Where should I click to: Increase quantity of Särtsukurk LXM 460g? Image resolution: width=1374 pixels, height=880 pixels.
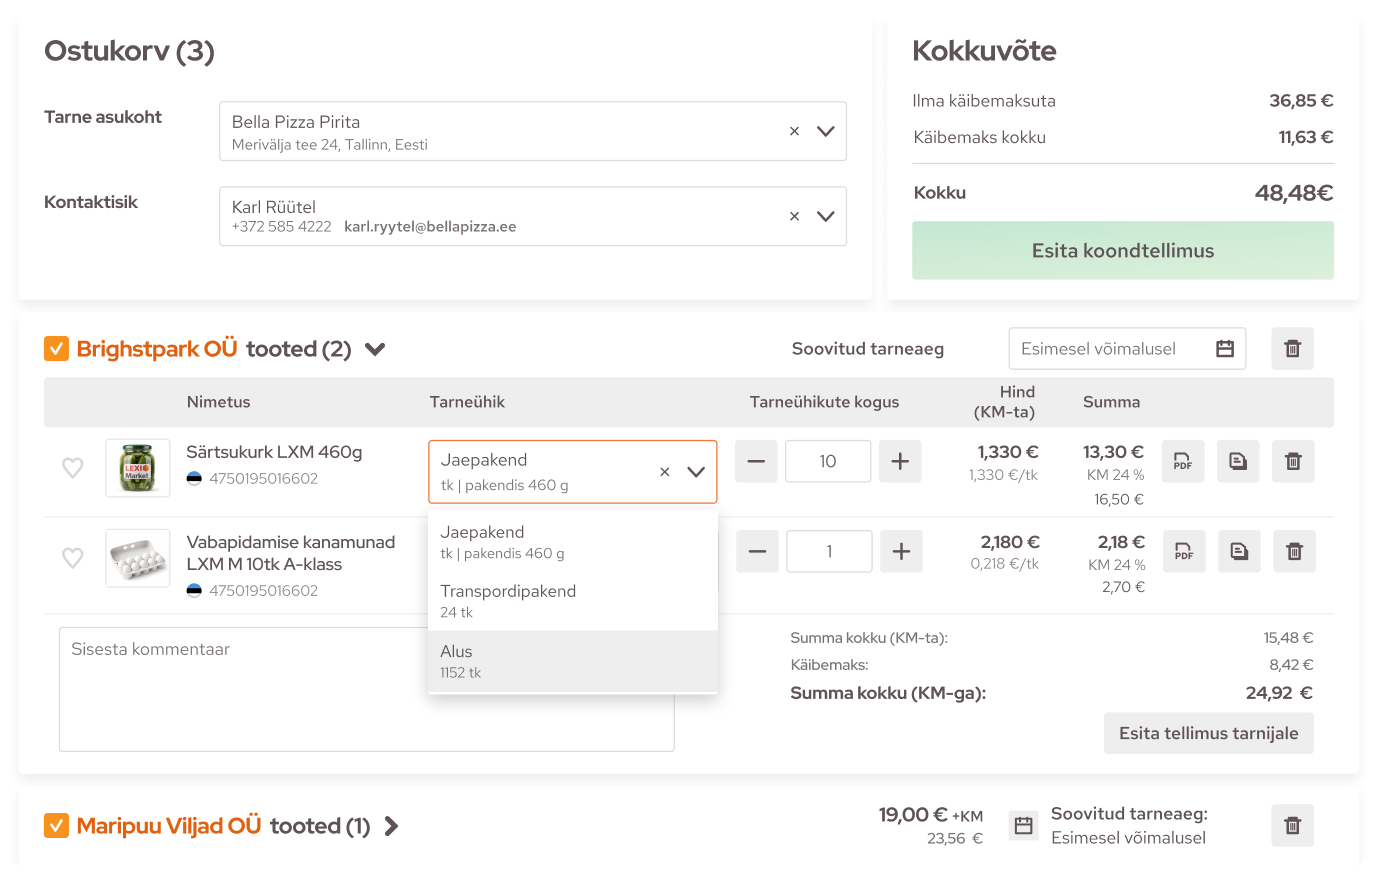click(x=900, y=462)
